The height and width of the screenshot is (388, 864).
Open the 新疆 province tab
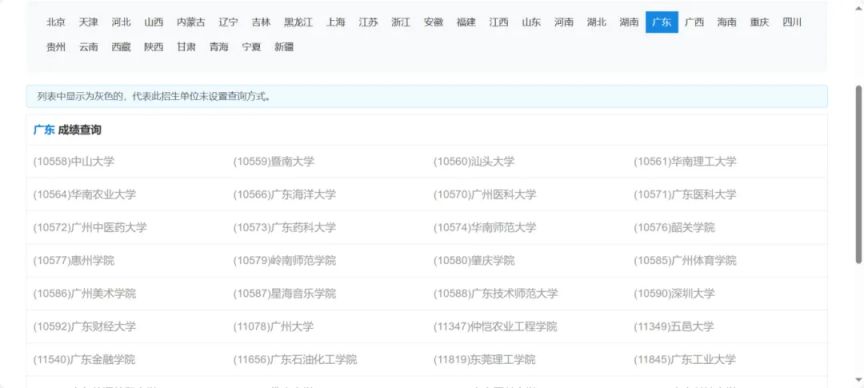[x=284, y=47]
